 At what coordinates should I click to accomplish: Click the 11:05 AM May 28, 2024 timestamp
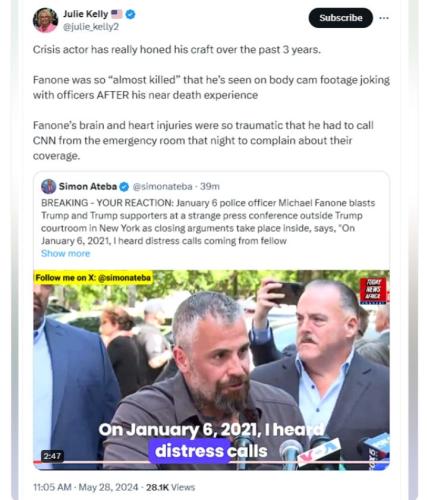(86, 487)
